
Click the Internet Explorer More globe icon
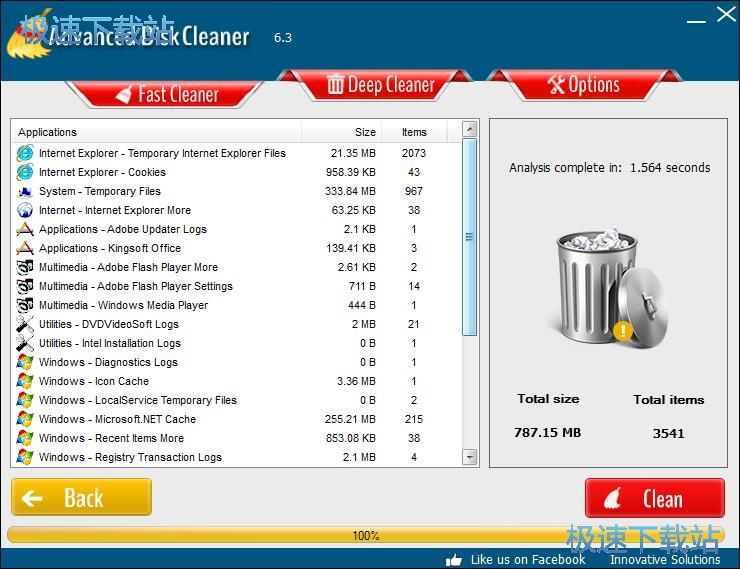point(25,210)
